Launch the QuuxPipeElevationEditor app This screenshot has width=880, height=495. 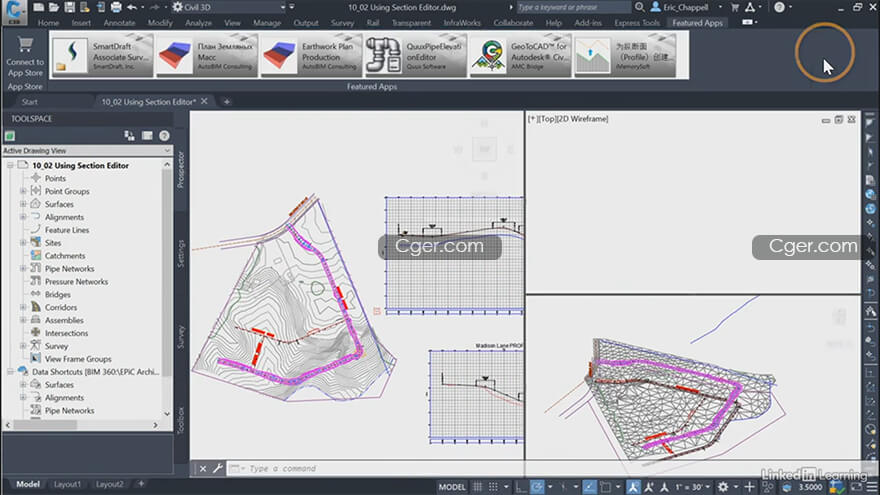(x=415, y=55)
